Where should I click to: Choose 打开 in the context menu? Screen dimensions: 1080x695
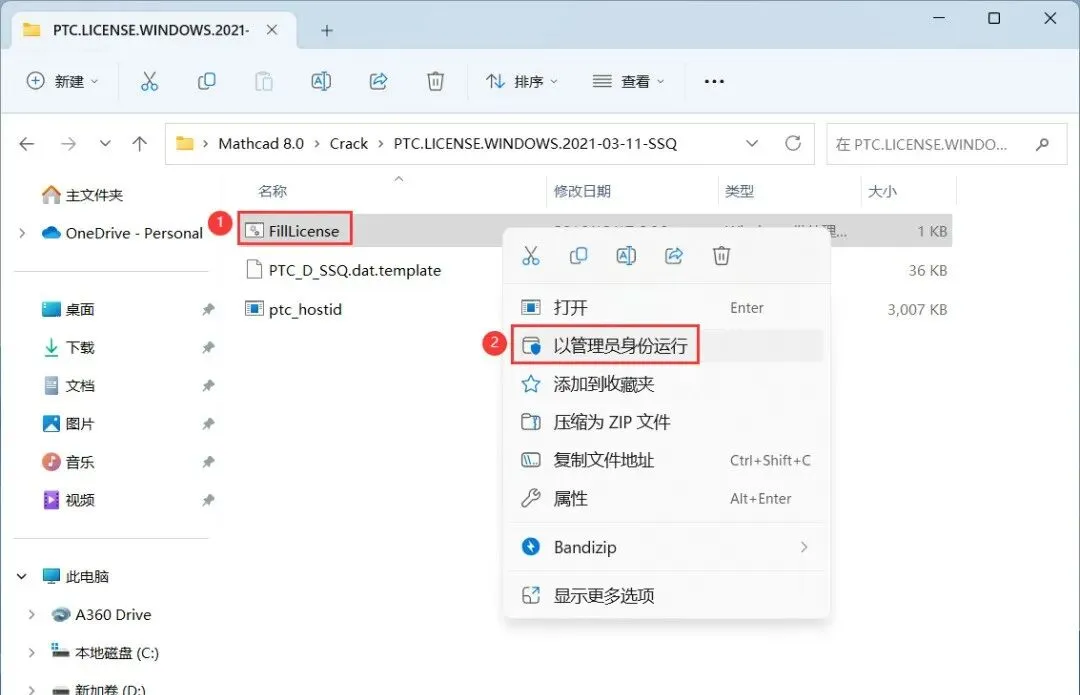pos(667,307)
